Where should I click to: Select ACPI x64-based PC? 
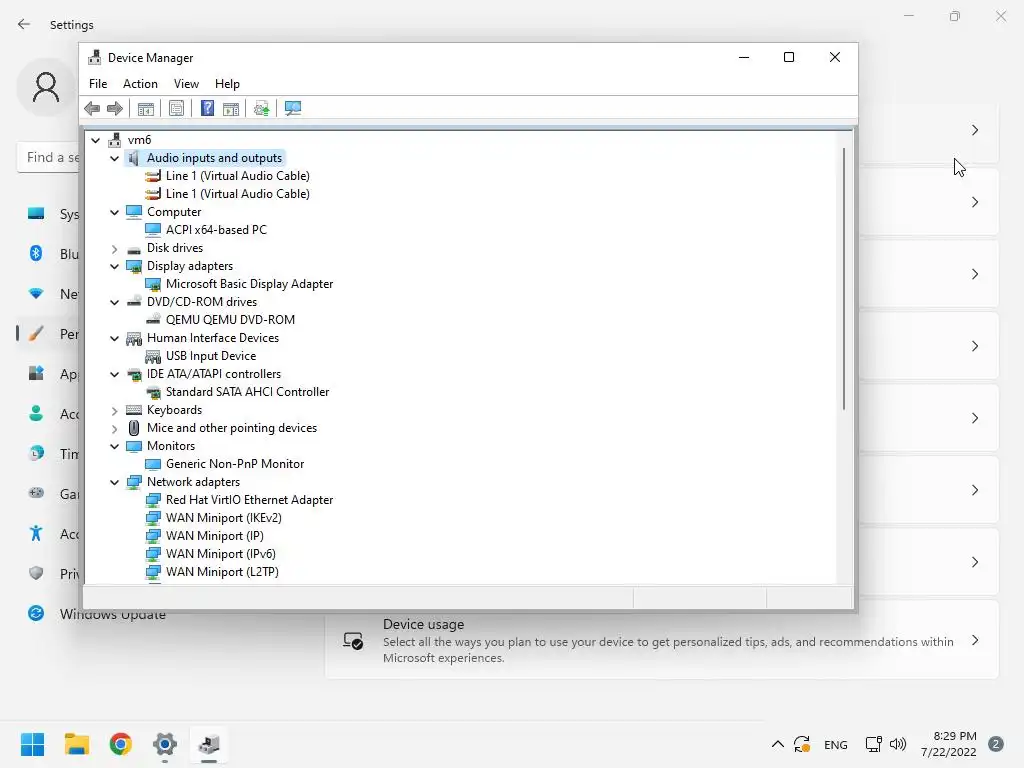click(216, 230)
